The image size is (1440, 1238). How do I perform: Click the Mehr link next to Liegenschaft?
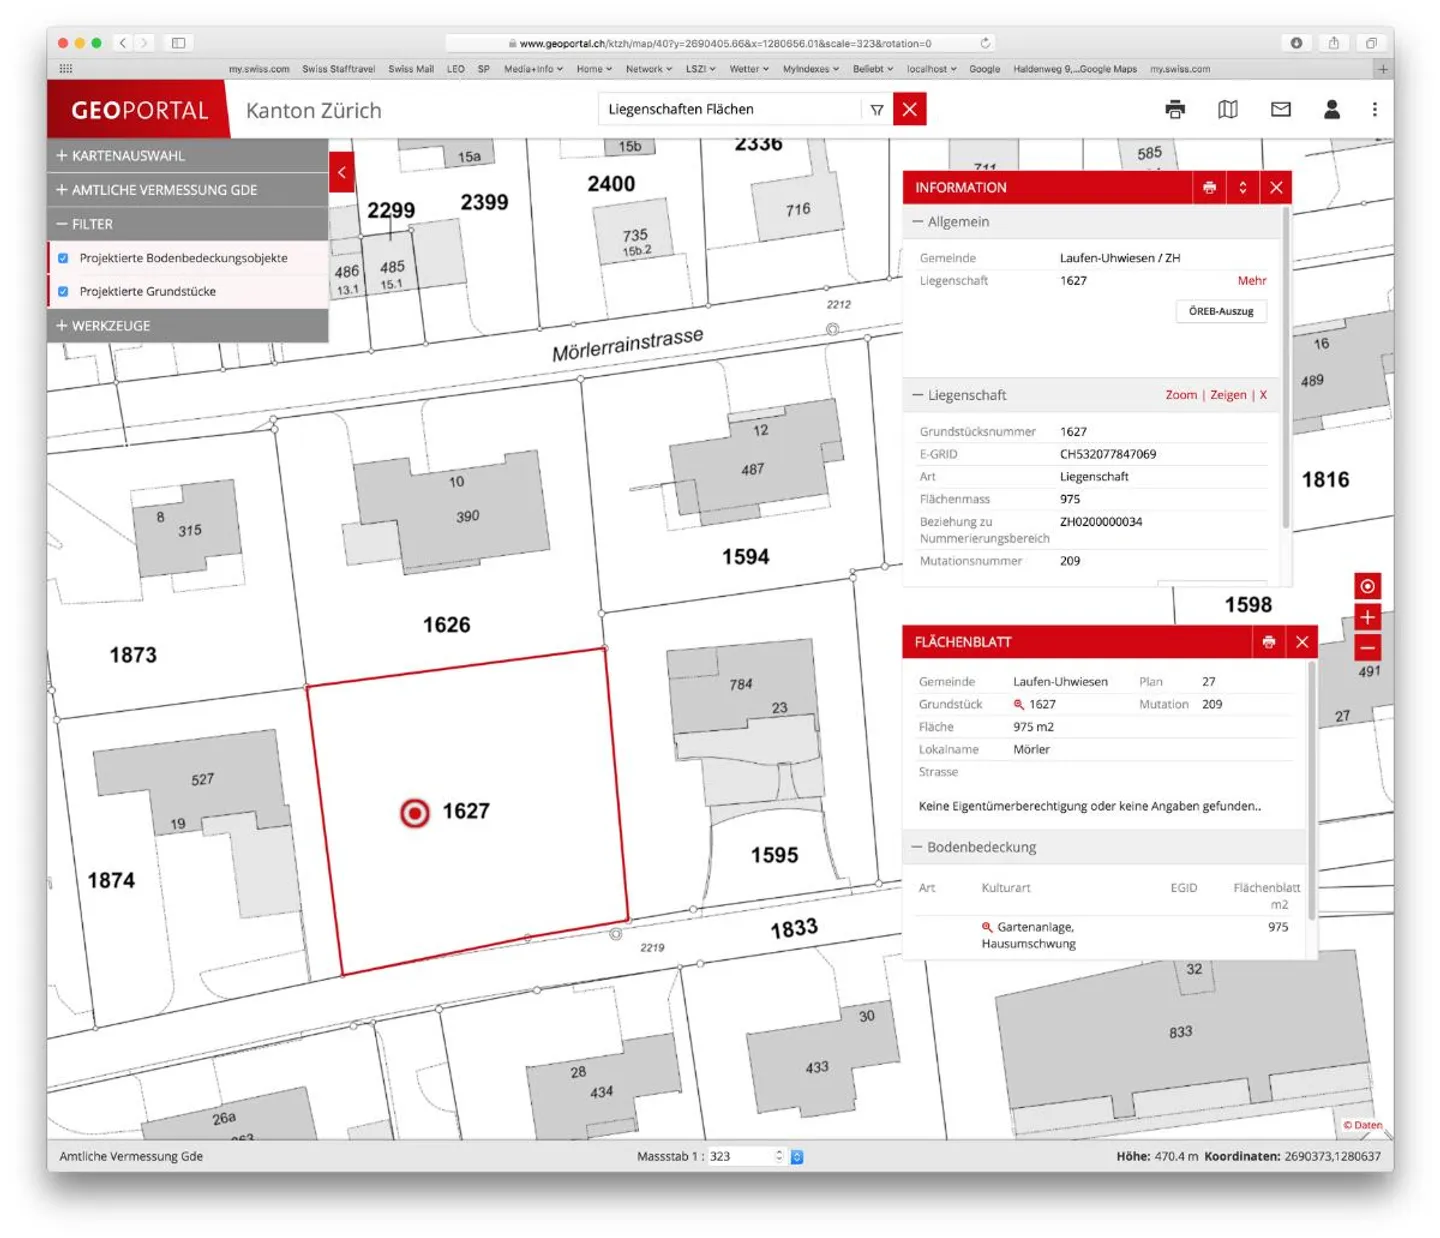(x=1251, y=281)
